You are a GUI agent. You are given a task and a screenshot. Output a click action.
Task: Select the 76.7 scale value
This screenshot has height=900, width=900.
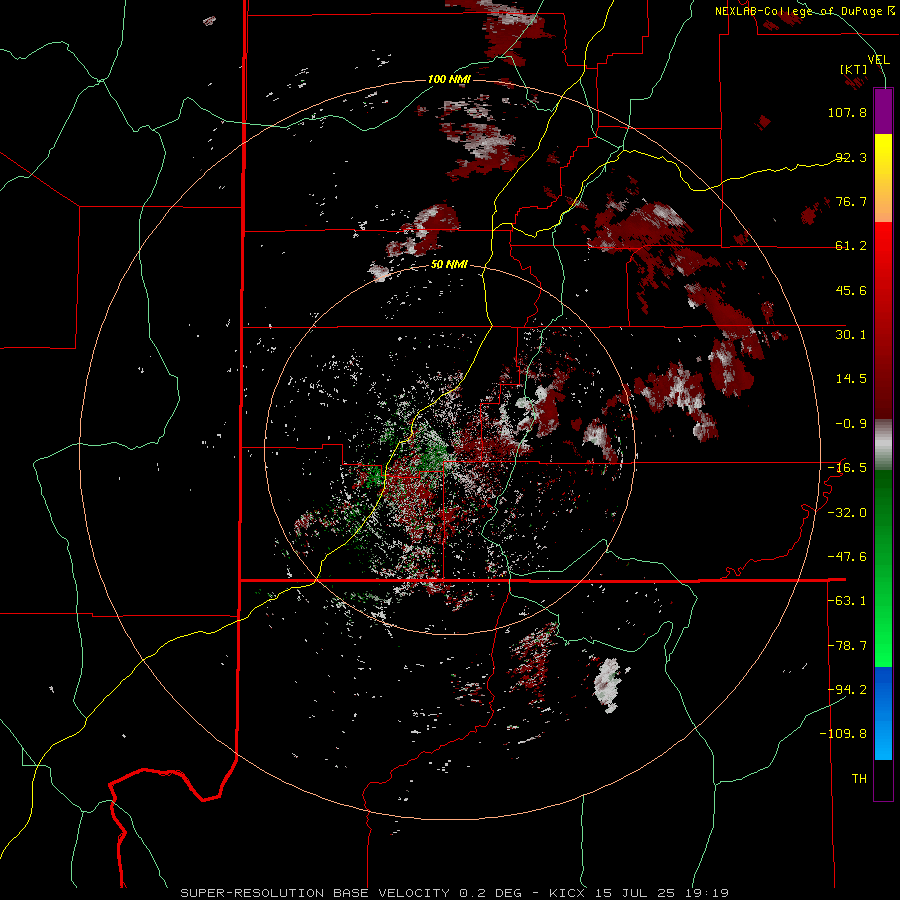click(x=851, y=201)
